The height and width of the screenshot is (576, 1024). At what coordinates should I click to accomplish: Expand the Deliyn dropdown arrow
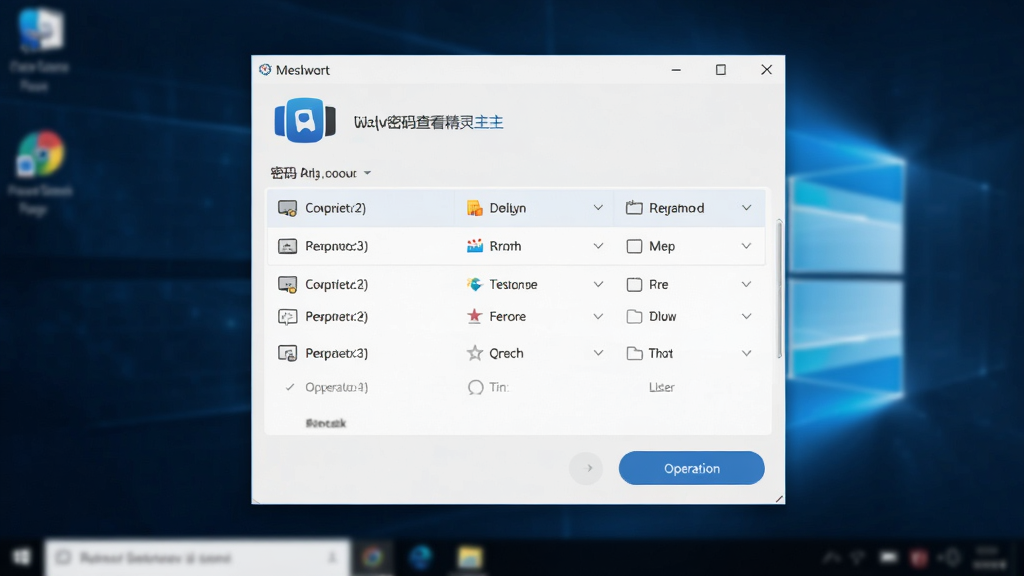point(598,208)
